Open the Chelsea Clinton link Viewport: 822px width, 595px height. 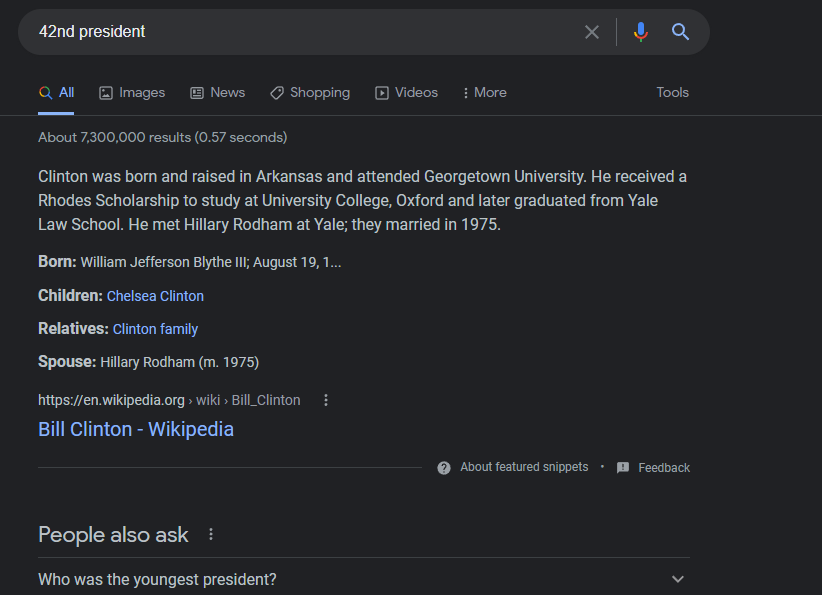tap(155, 296)
